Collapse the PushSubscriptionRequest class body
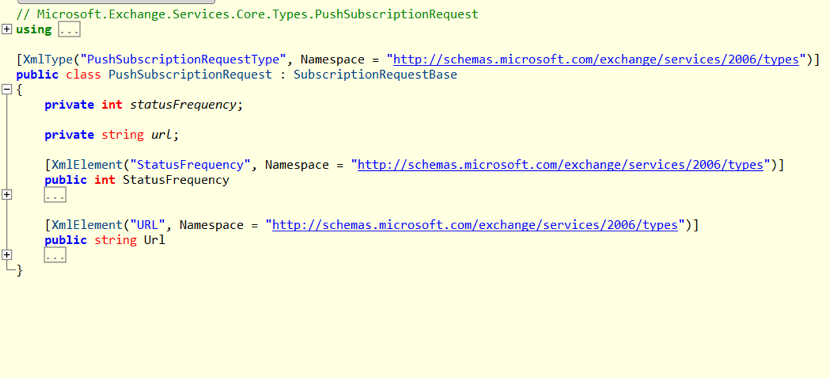 [x=6, y=89]
